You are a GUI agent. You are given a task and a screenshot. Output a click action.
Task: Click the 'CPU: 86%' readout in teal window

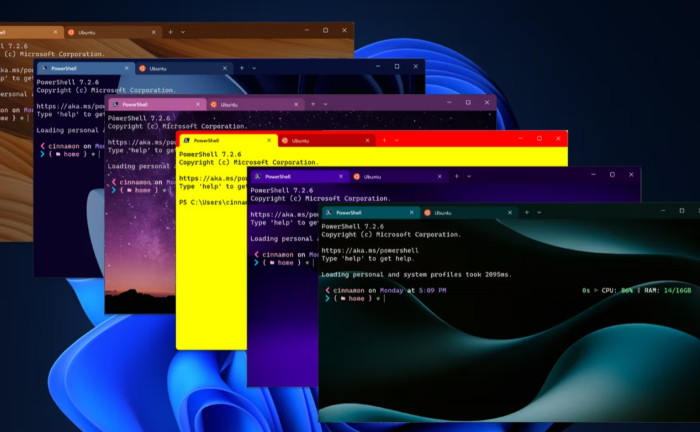617,291
